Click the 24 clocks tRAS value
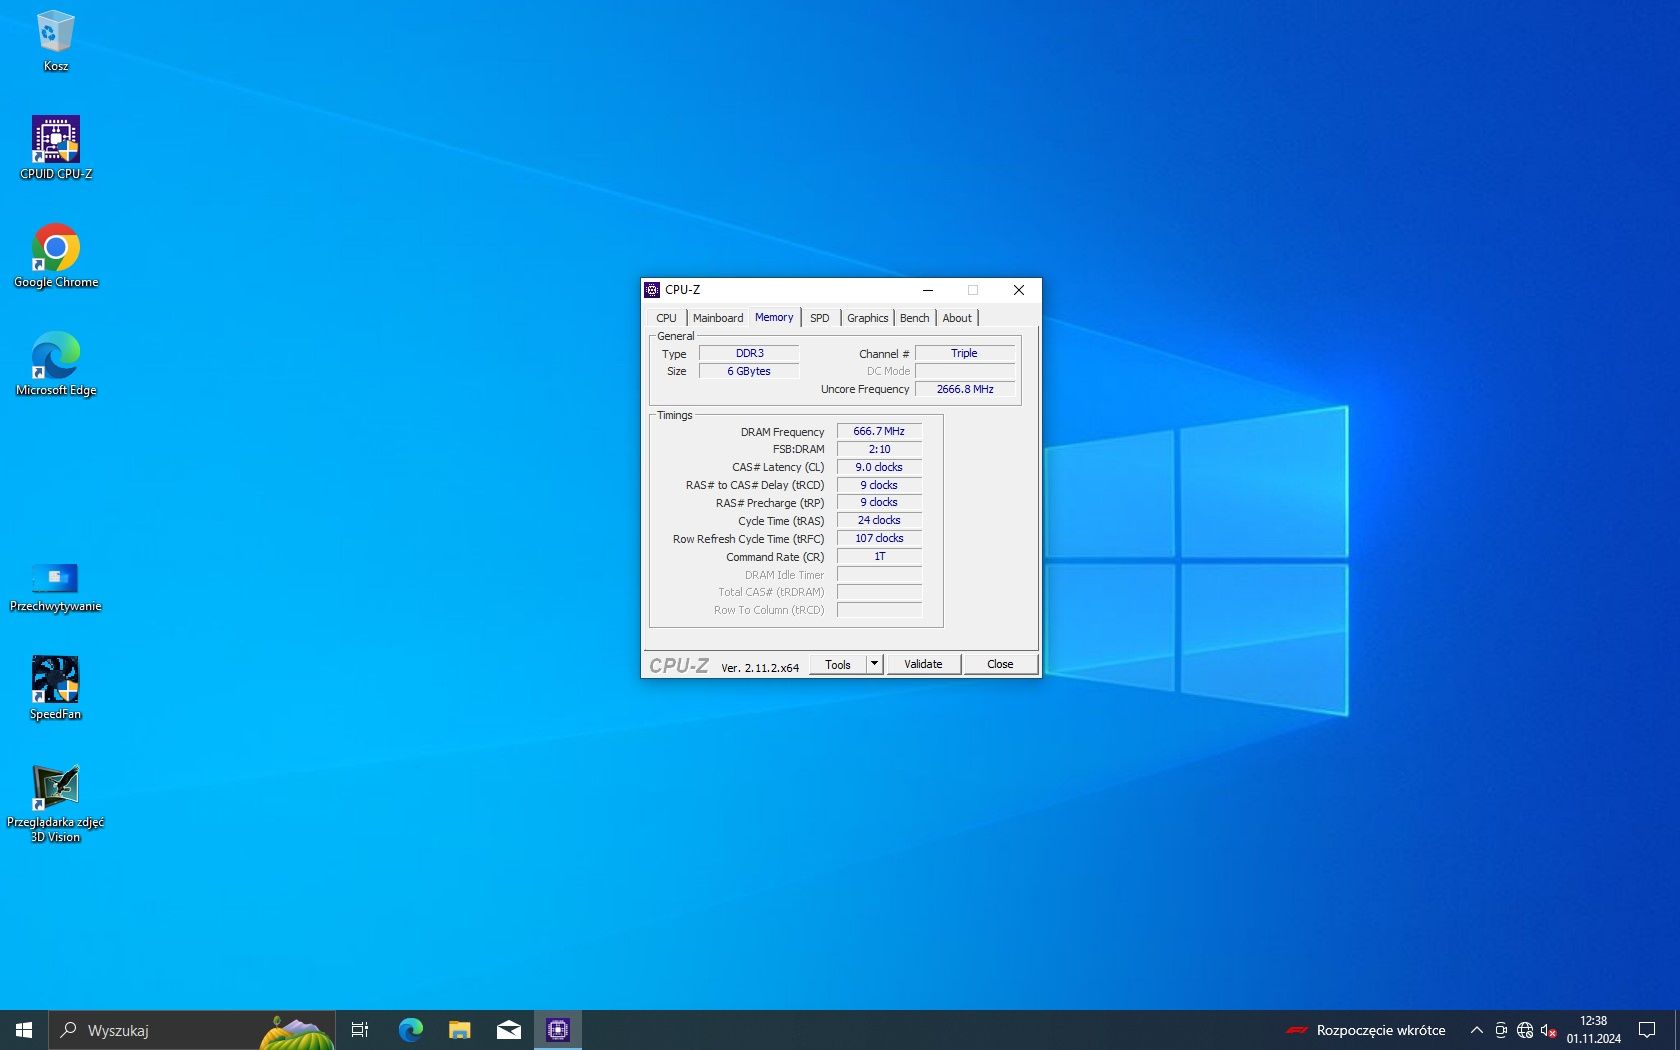The width and height of the screenshot is (1680, 1050). [879, 520]
